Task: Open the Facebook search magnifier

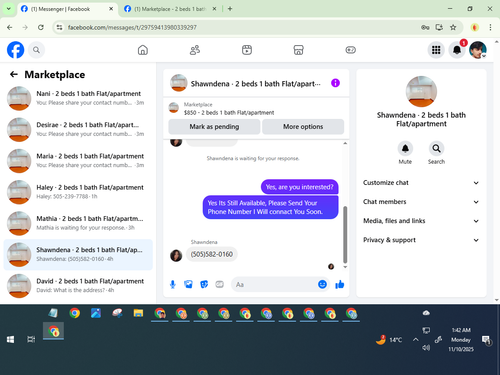Action: pos(36,50)
